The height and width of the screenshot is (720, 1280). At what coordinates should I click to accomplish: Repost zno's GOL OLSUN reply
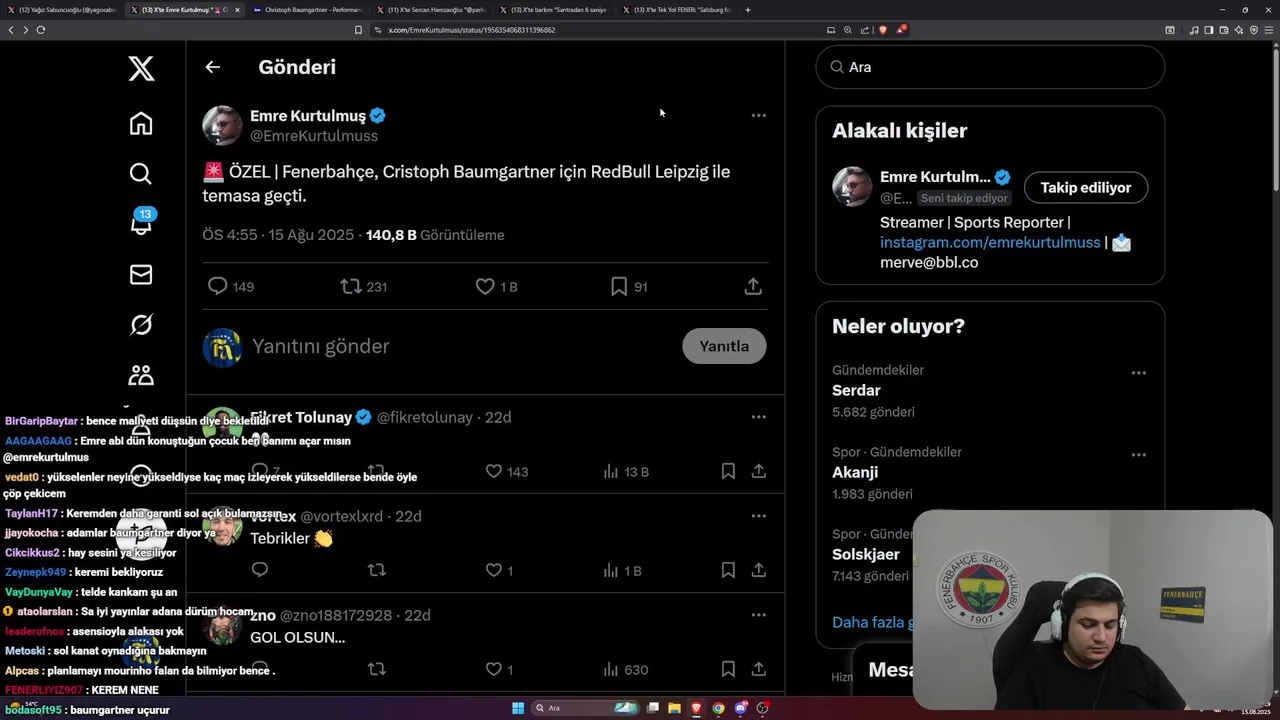tap(377, 669)
